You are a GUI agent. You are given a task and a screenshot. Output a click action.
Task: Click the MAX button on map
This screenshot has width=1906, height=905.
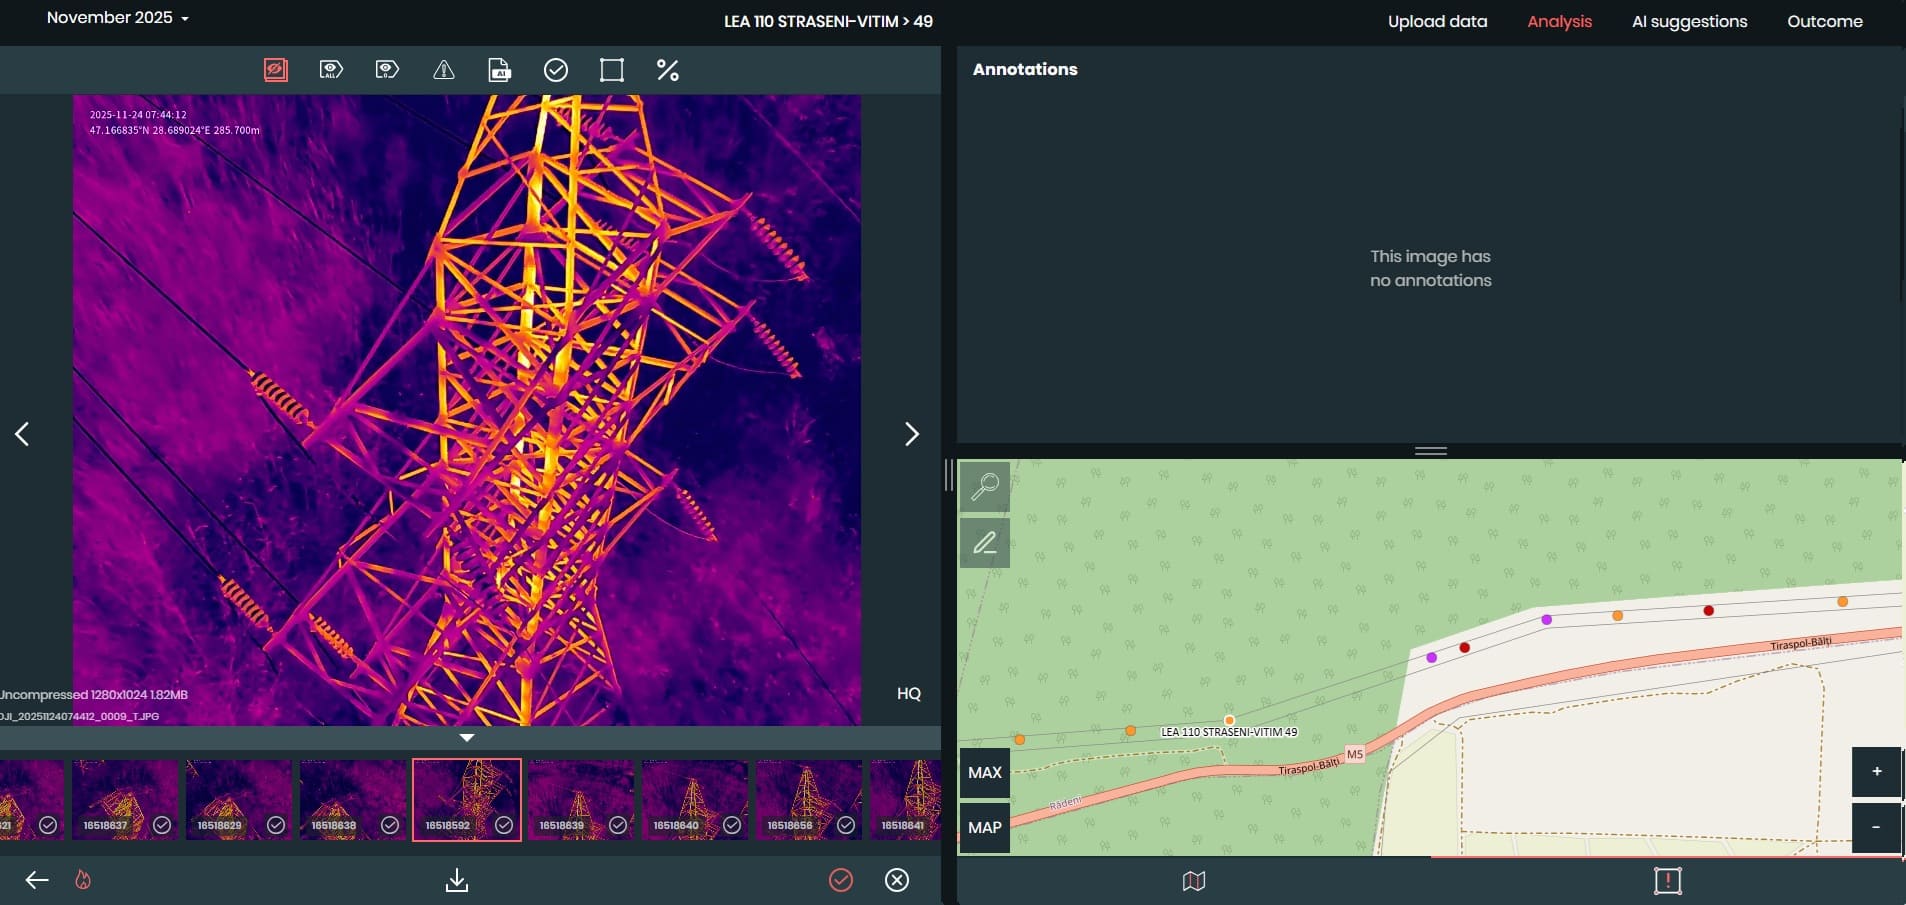[984, 772]
